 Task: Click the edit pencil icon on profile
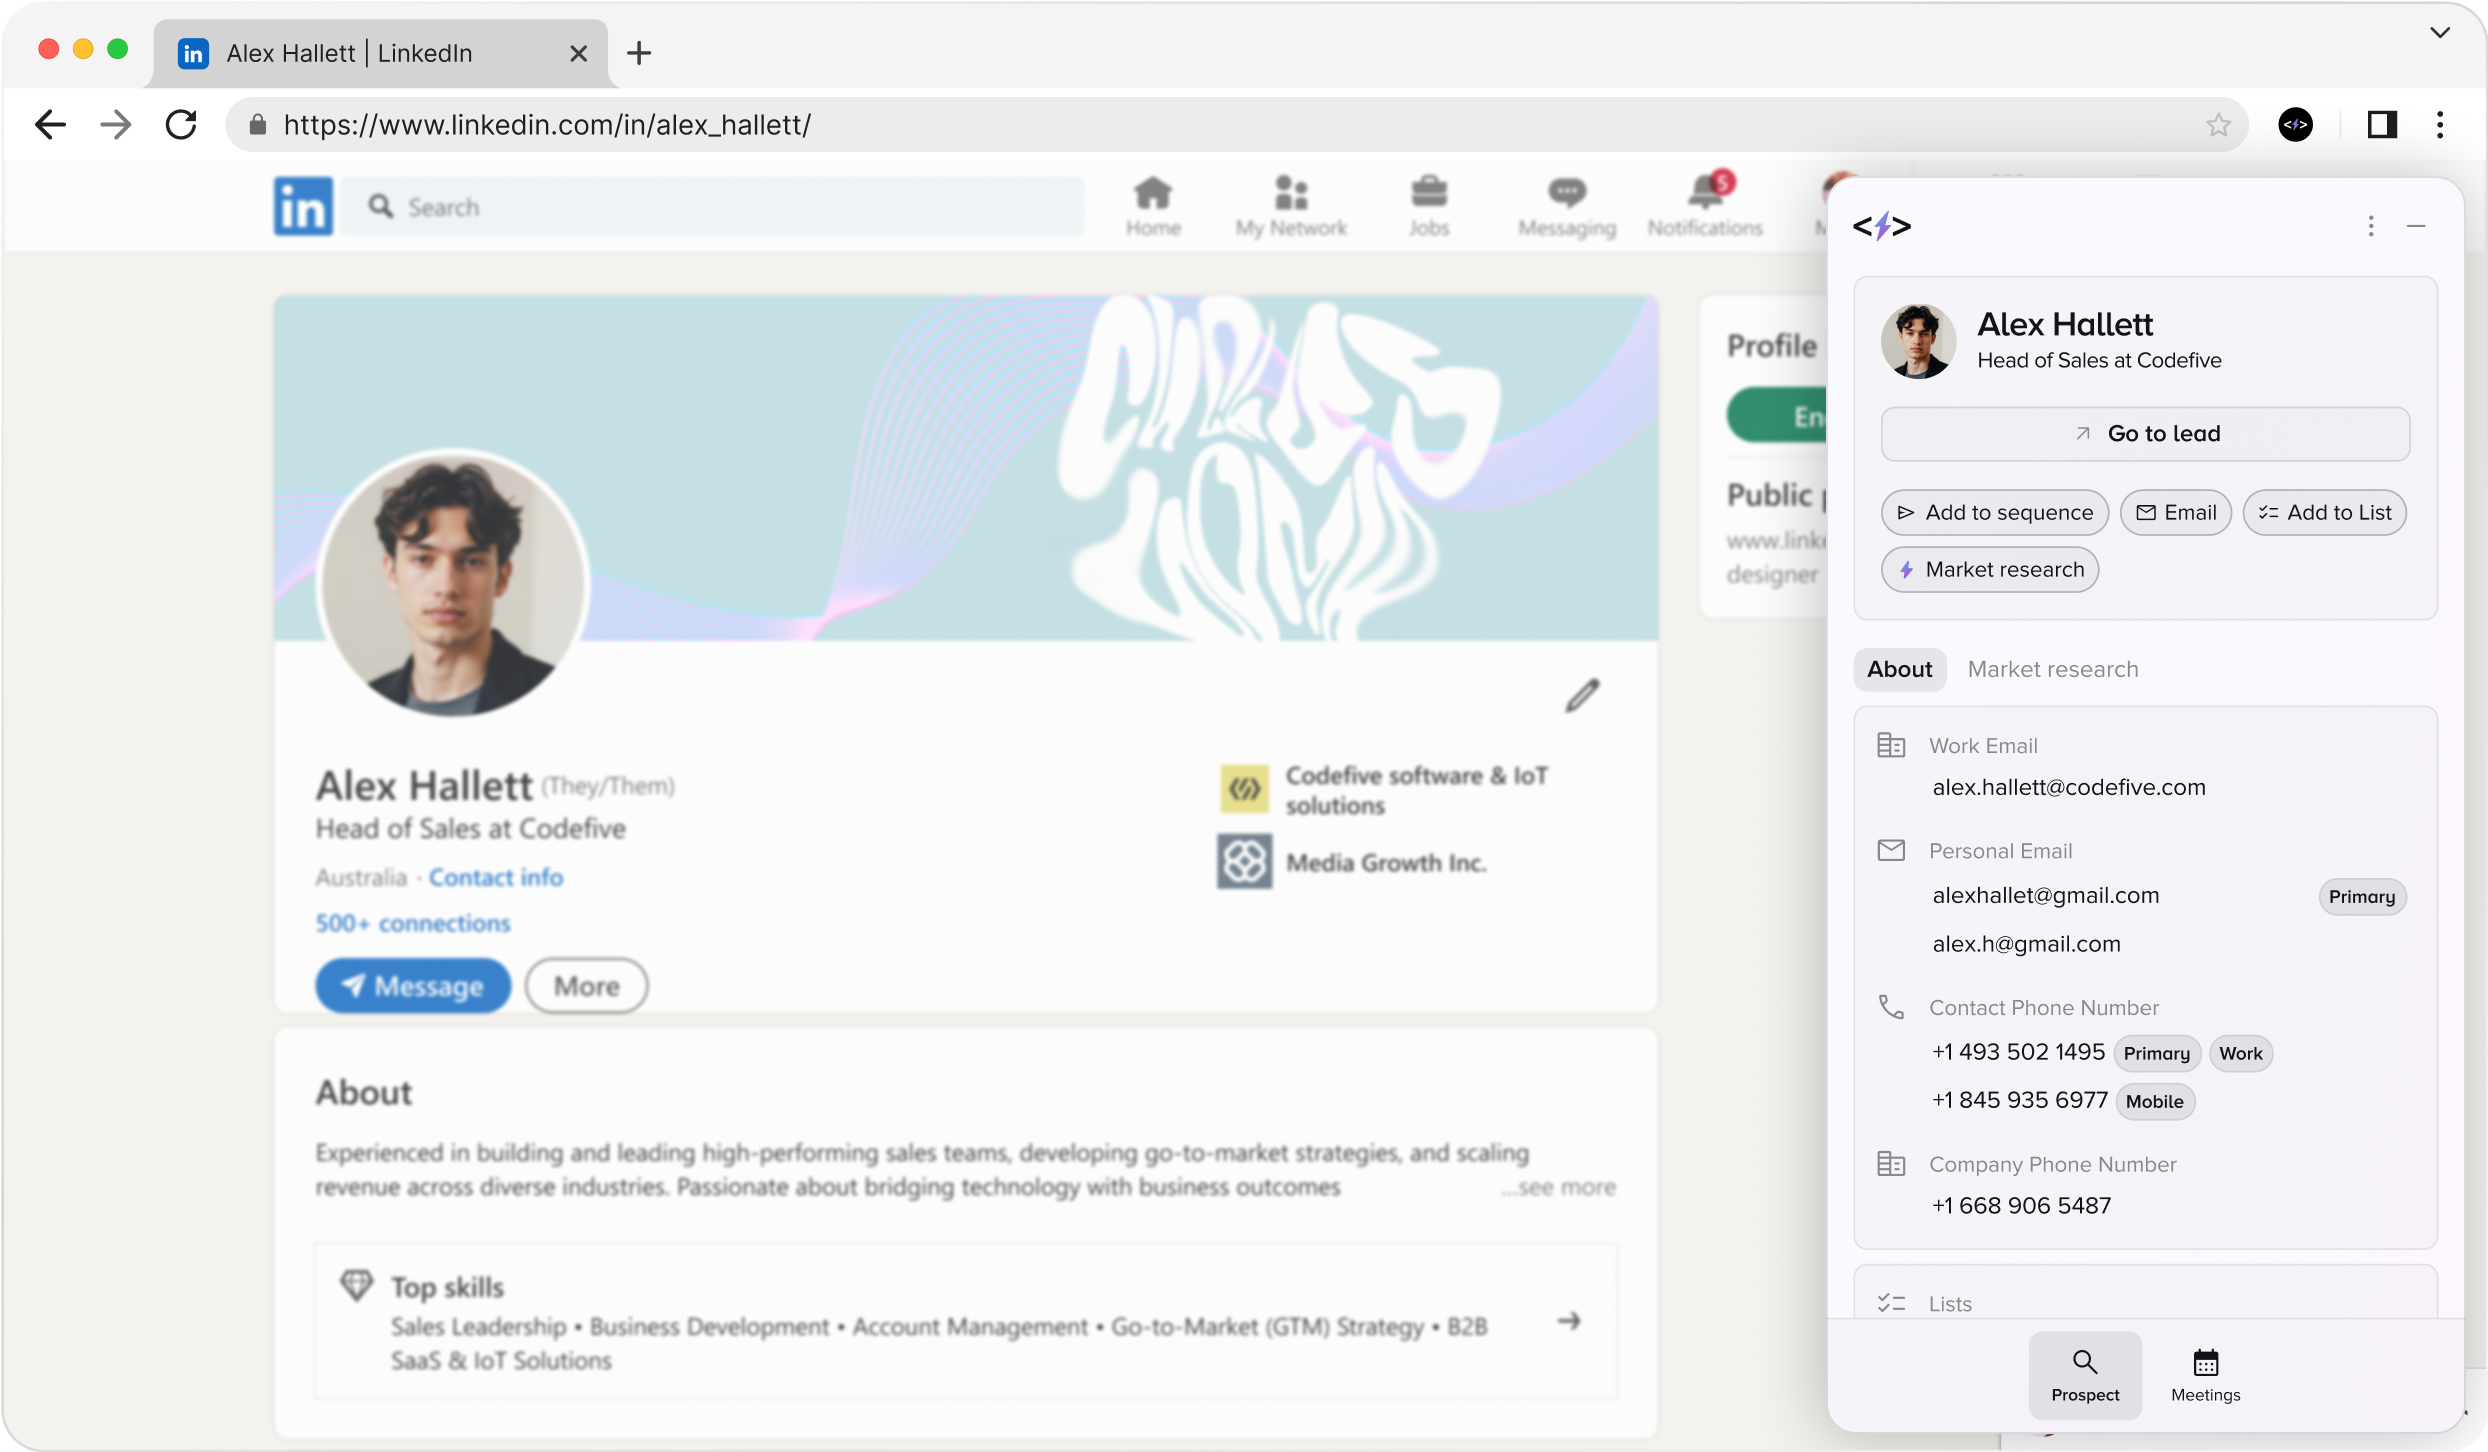pos(1582,696)
